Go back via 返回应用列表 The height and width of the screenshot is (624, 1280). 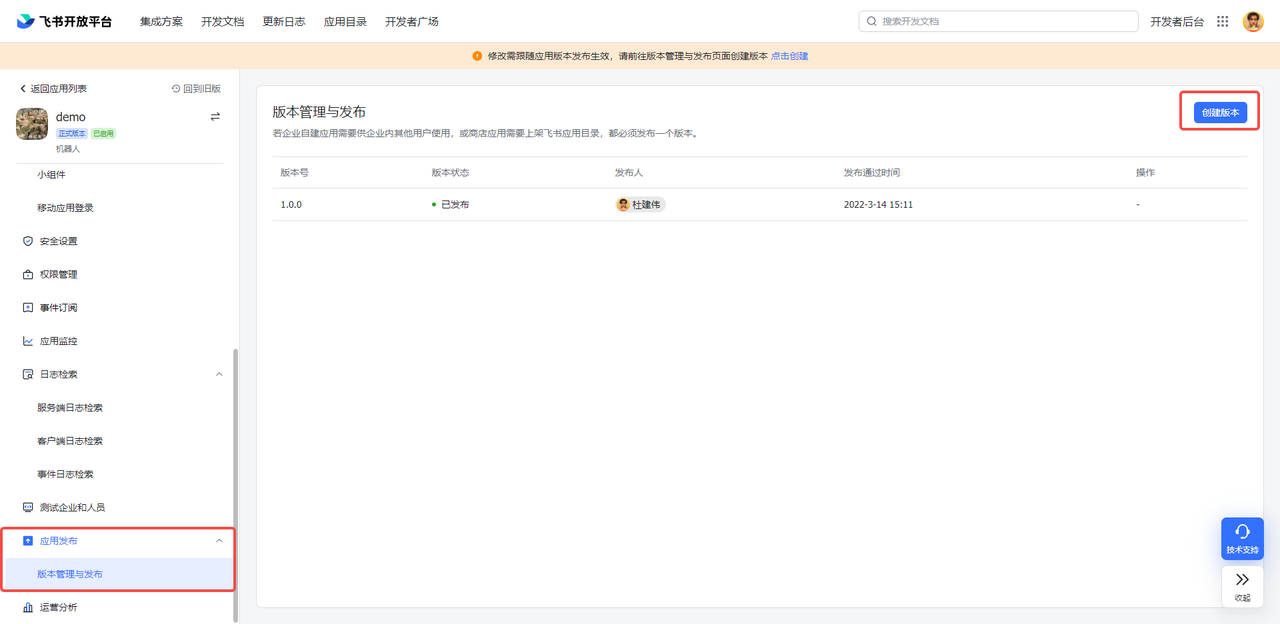pos(54,89)
